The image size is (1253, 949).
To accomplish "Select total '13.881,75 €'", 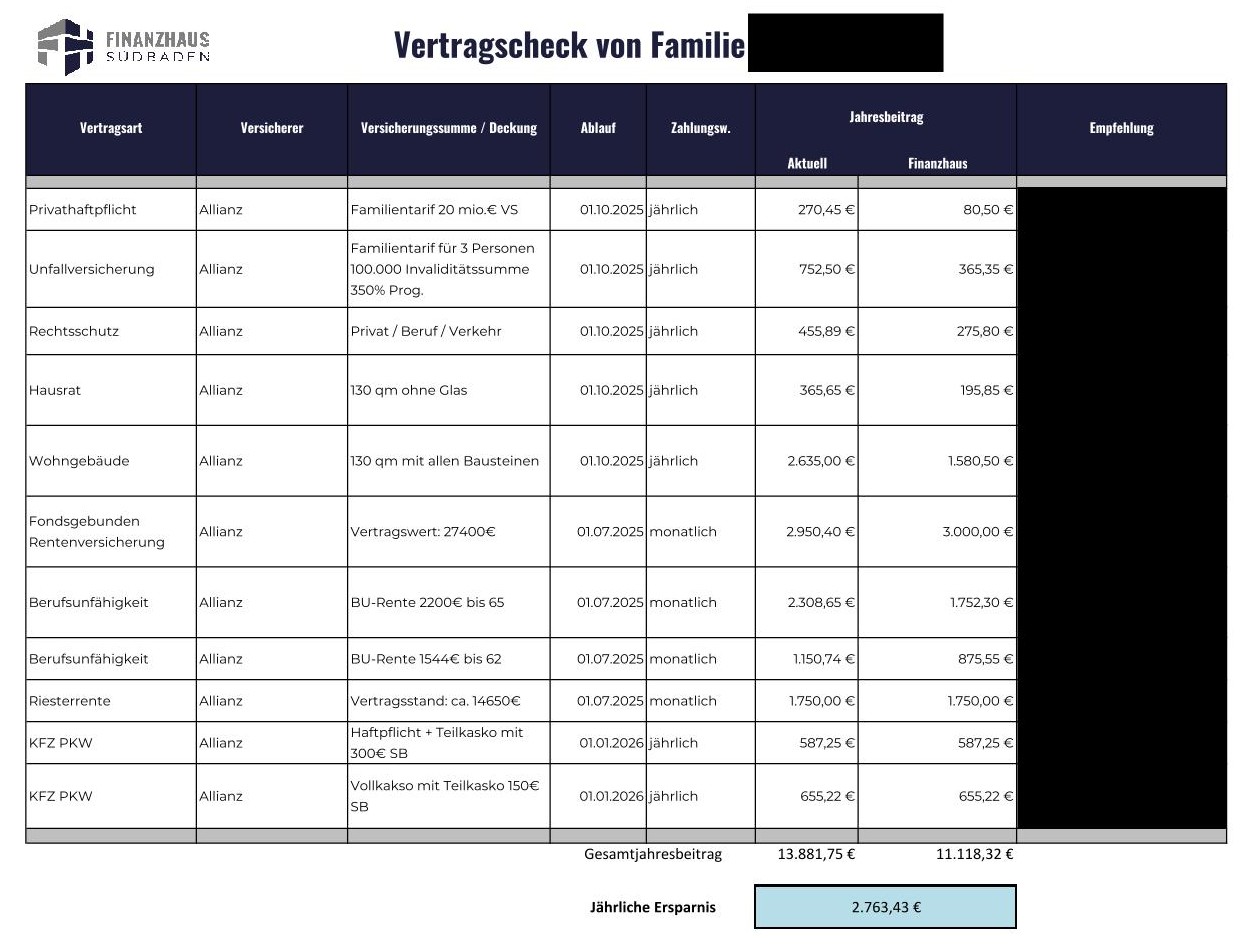I will (817, 854).
